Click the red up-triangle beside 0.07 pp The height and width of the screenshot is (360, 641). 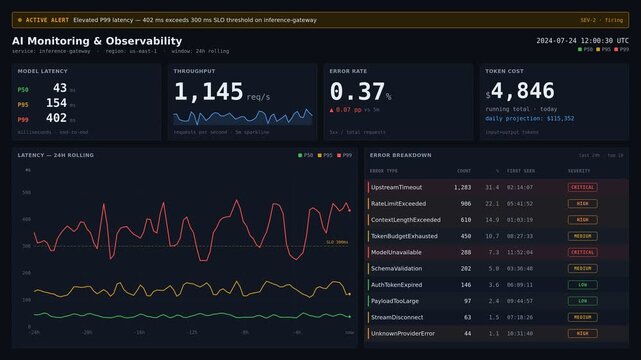332,110
